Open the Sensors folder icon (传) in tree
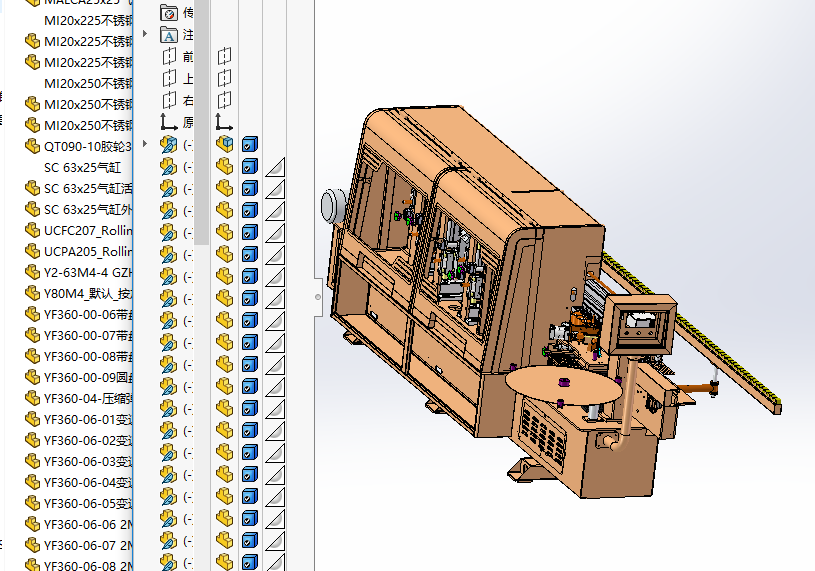Screen dimensions: 815x571 coord(168,13)
